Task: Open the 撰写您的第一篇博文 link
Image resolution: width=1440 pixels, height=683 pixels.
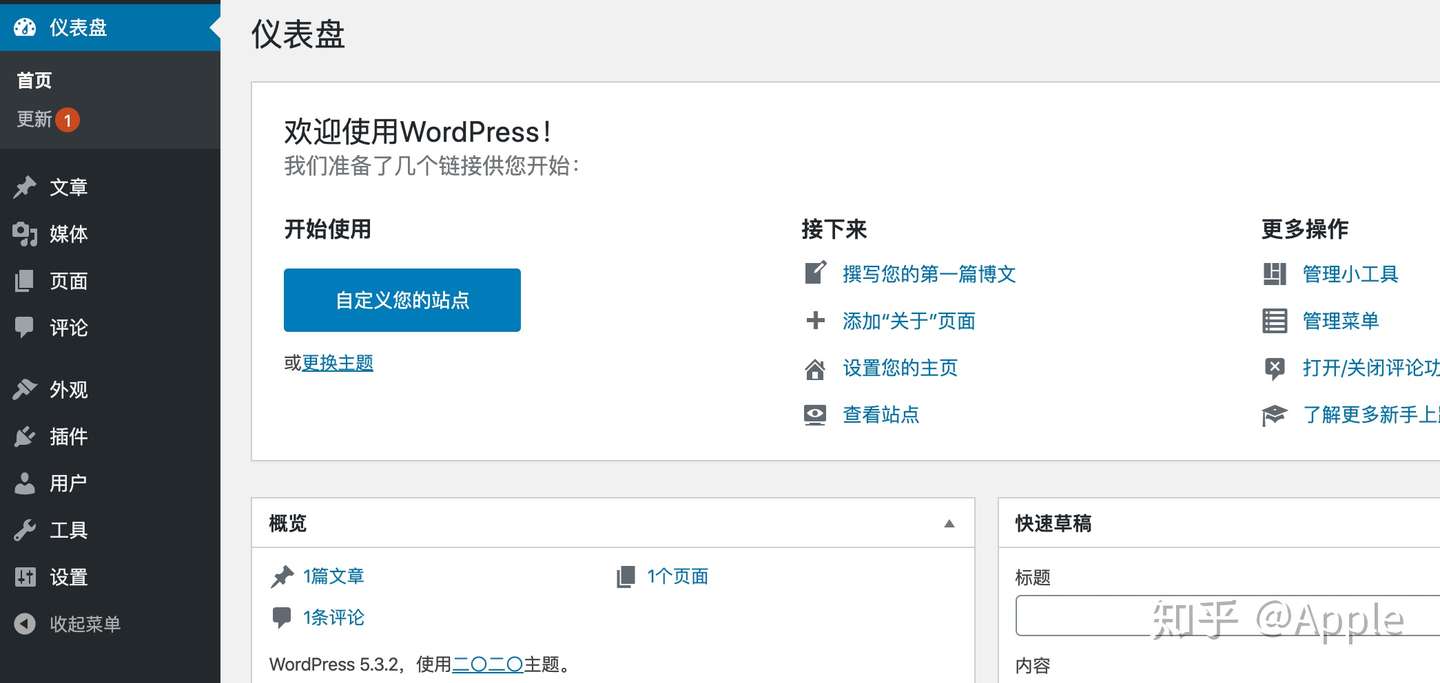Action: (929, 274)
